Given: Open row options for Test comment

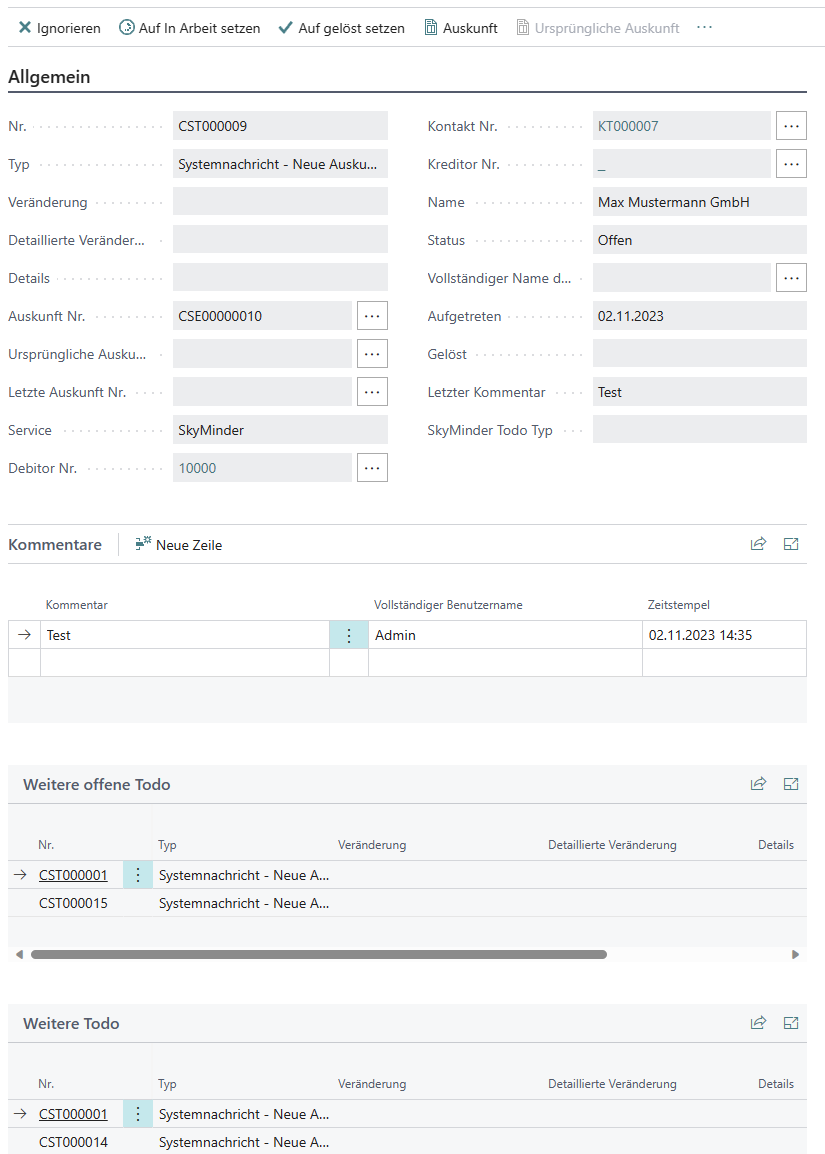Looking at the screenshot, I should [349, 635].
